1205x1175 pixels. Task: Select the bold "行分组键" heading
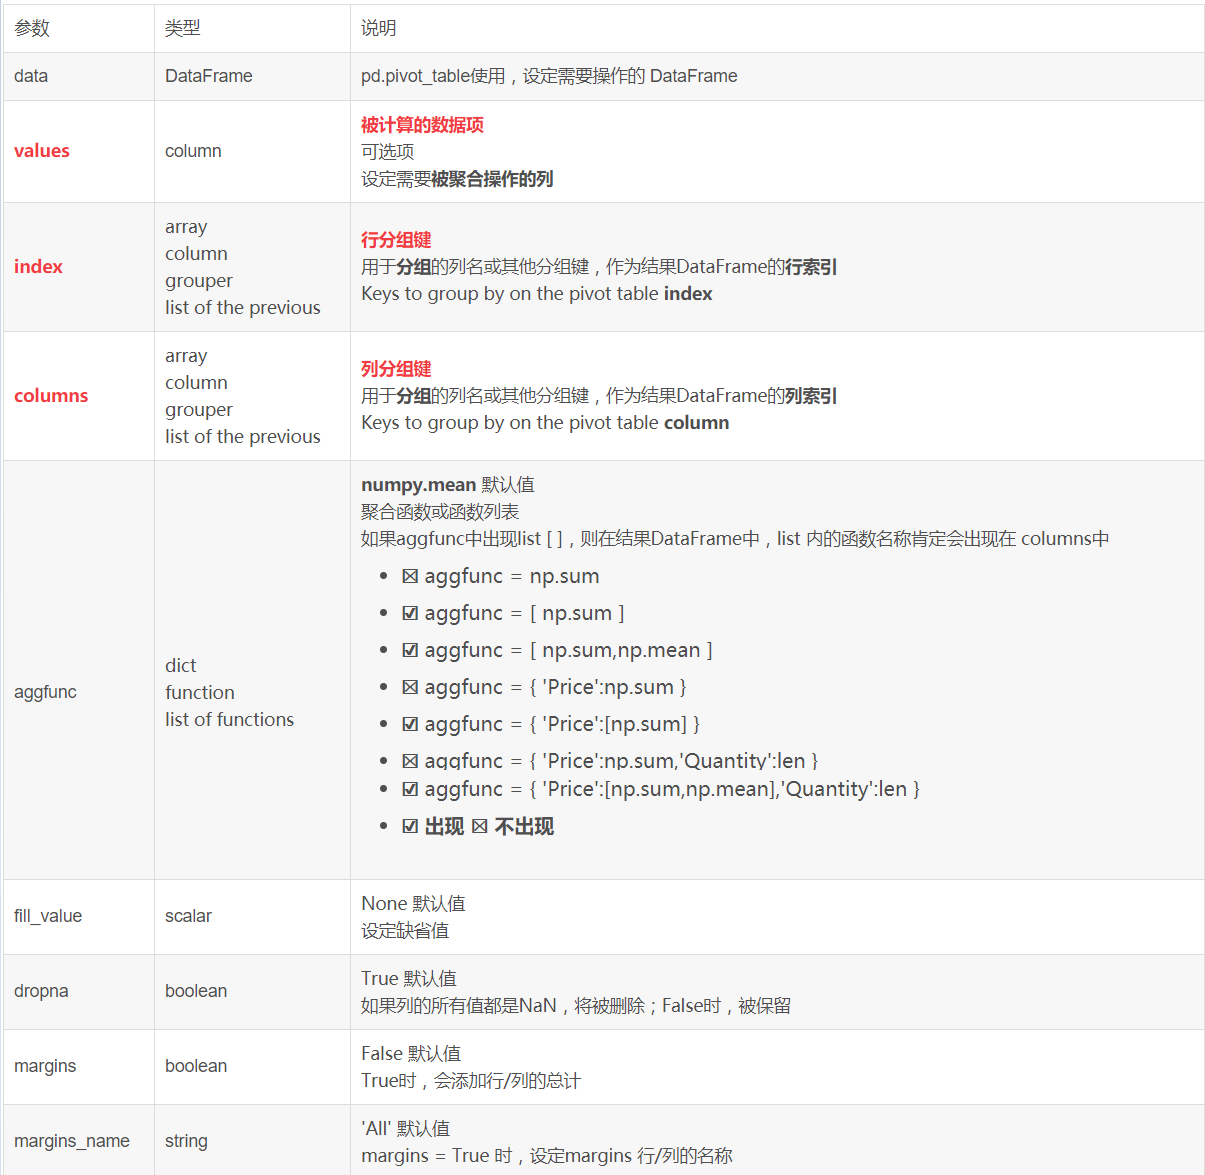tap(396, 239)
